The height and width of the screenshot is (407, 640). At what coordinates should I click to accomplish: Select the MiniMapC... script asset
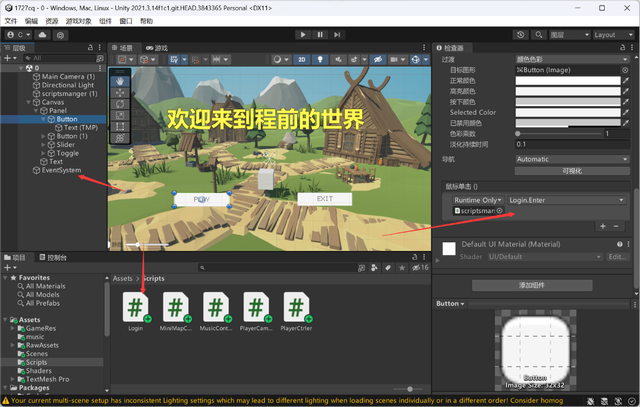(176, 311)
